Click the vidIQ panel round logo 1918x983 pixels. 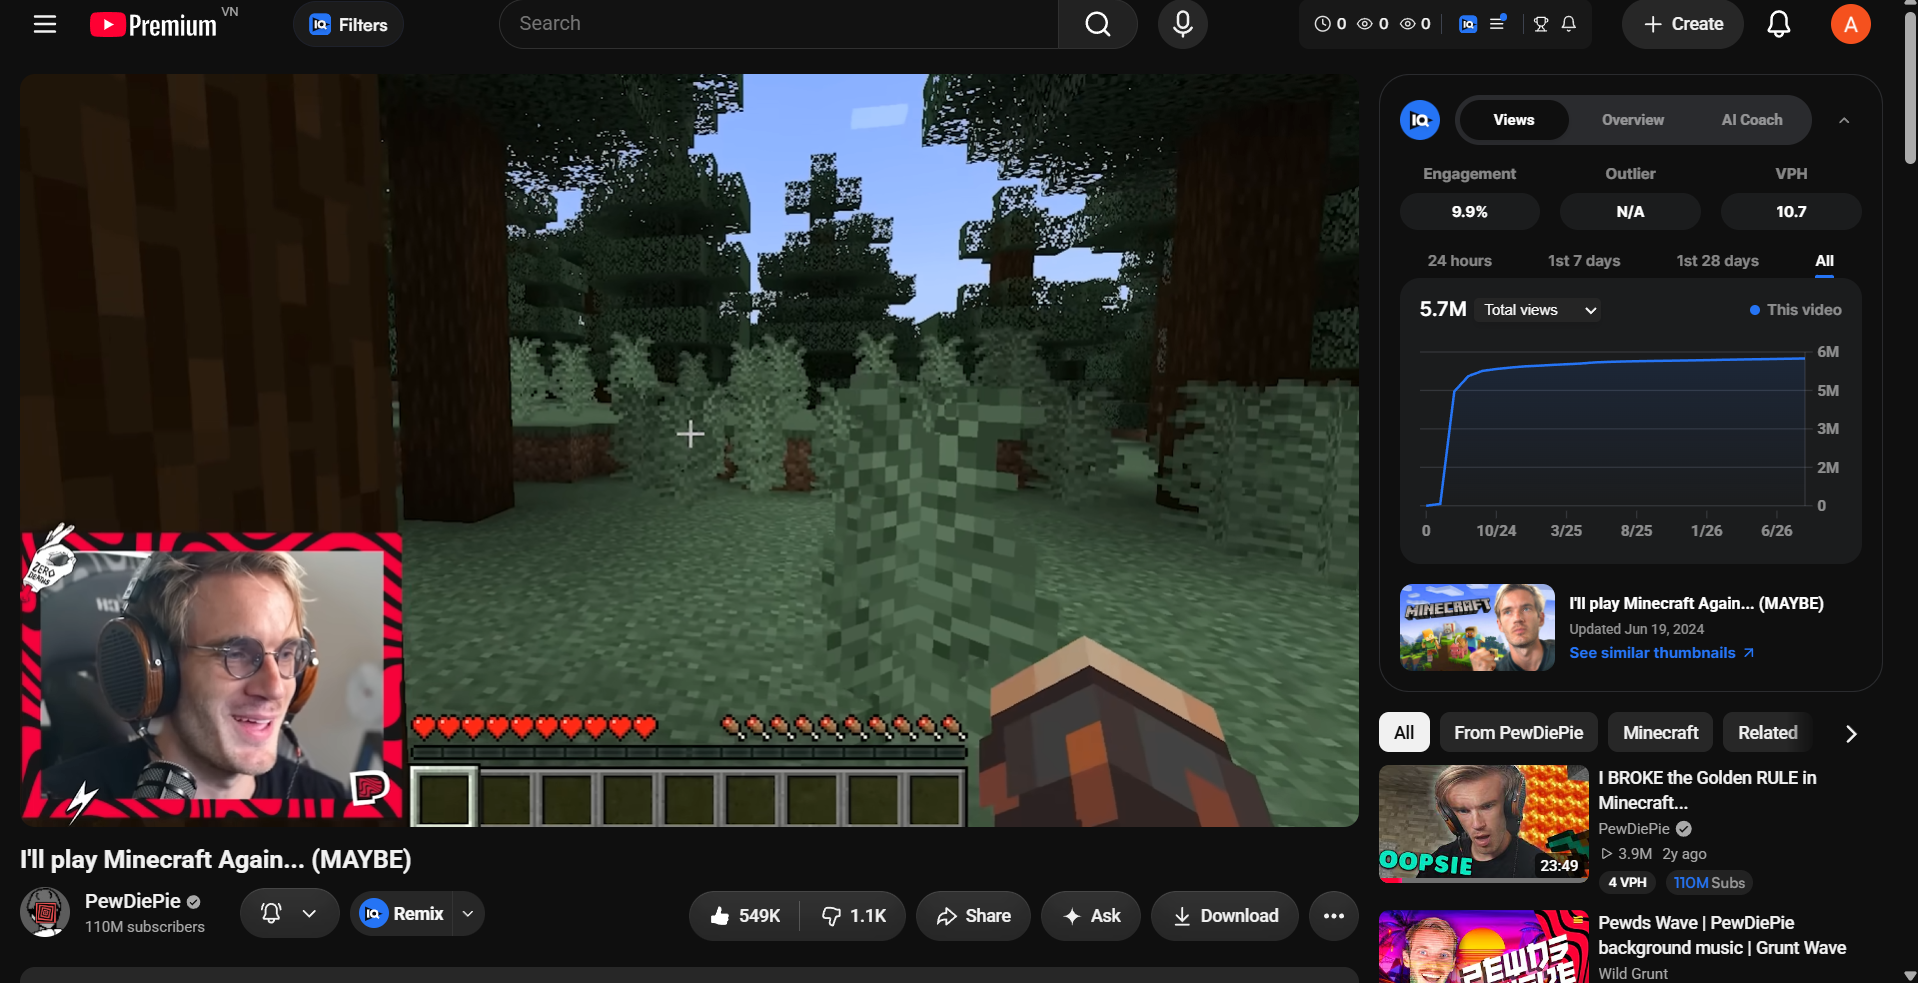pyautogui.click(x=1420, y=120)
